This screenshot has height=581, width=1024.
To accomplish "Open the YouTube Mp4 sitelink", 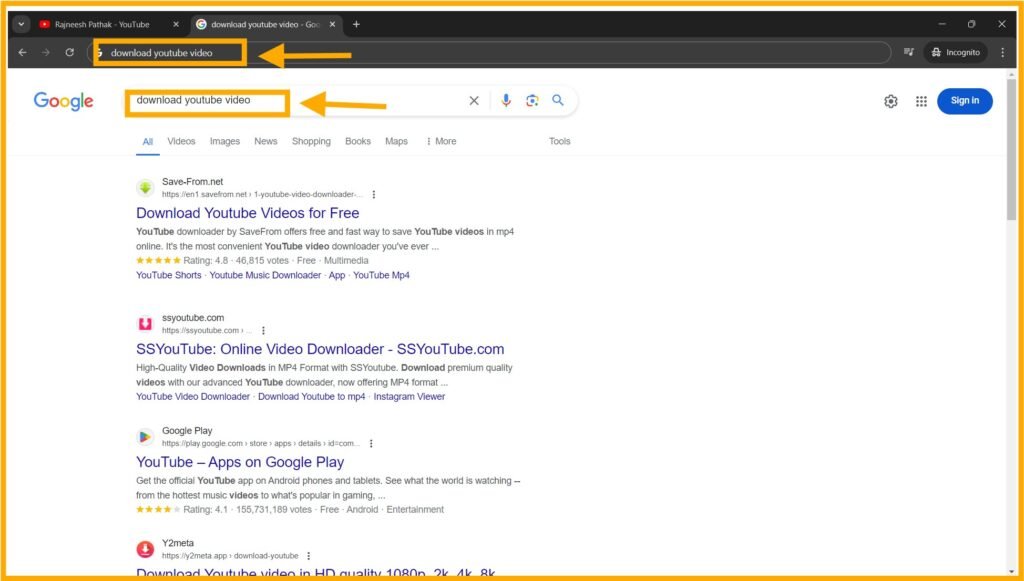I will coord(381,275).
